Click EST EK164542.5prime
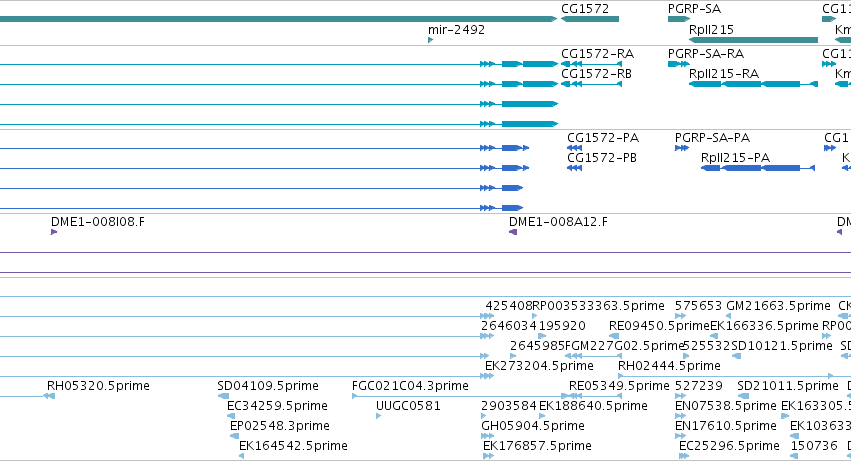Viewport: 851px width, 461px height. point(293,446)
